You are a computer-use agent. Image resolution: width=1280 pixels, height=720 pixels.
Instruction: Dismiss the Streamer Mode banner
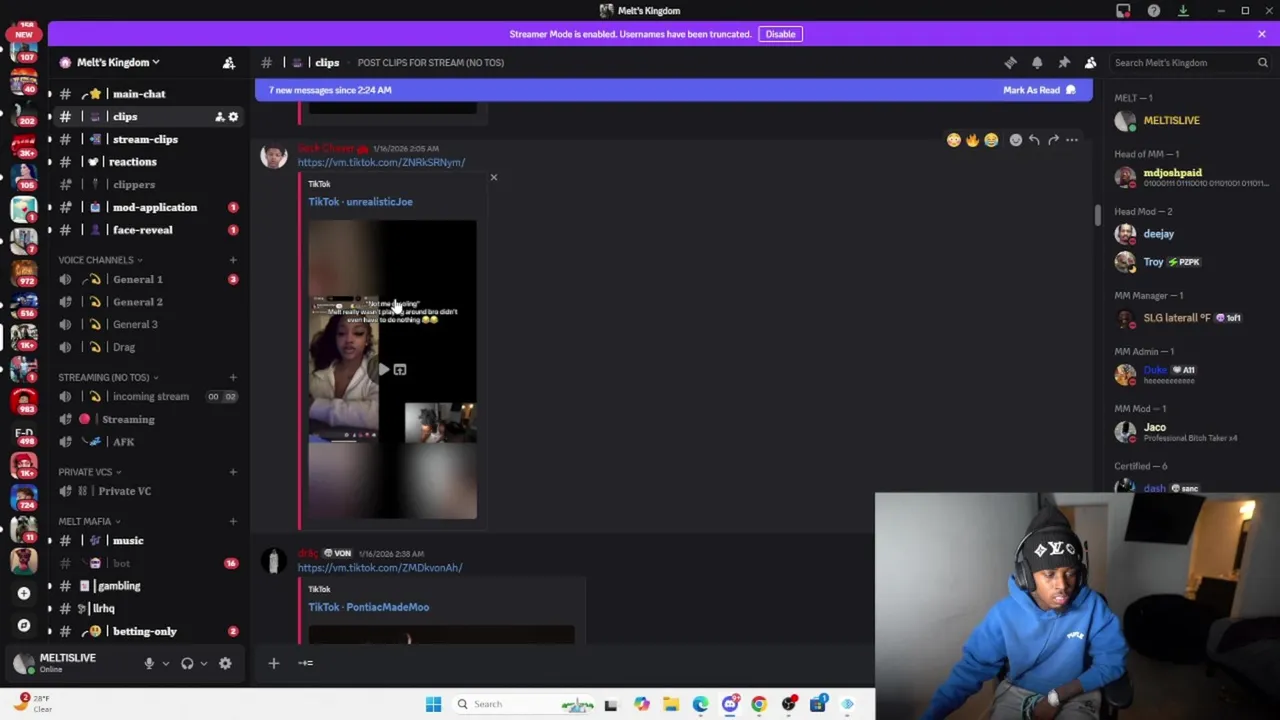click(1262, 34)
